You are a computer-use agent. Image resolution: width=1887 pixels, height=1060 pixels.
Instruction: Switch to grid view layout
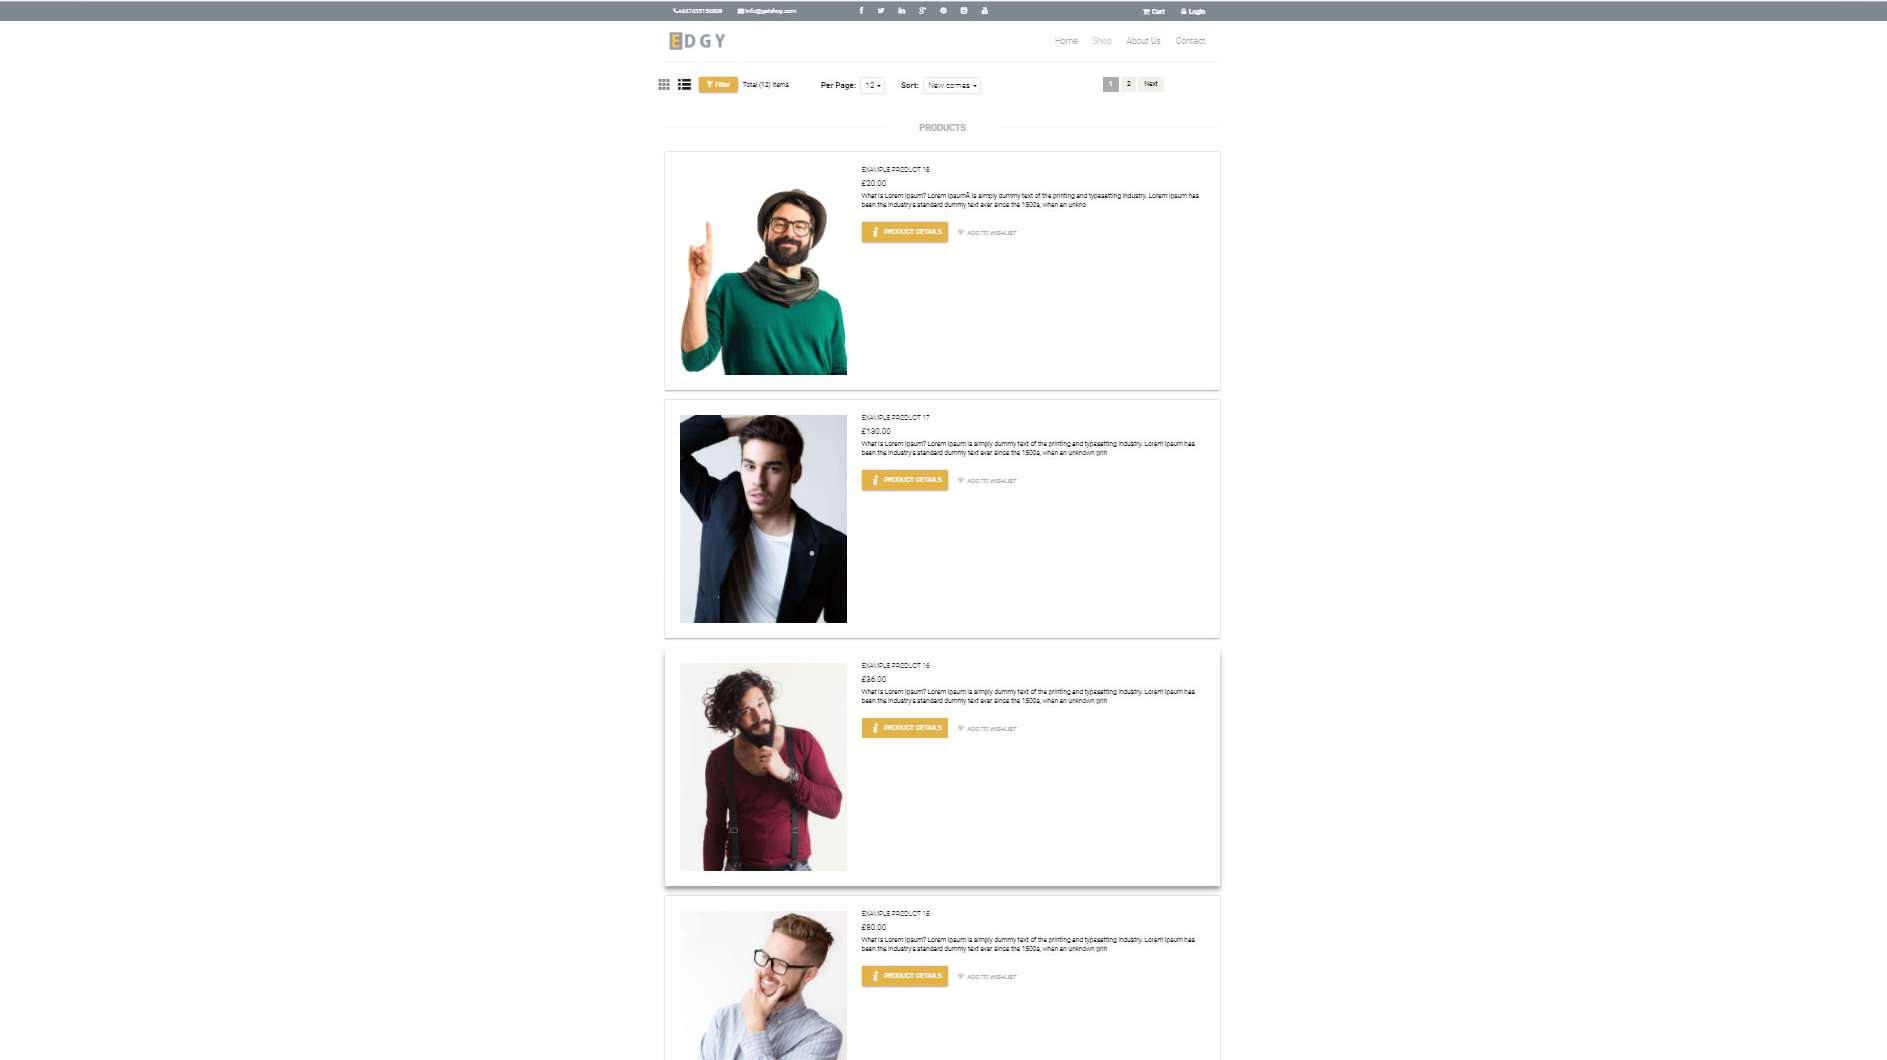pos(664,85)
